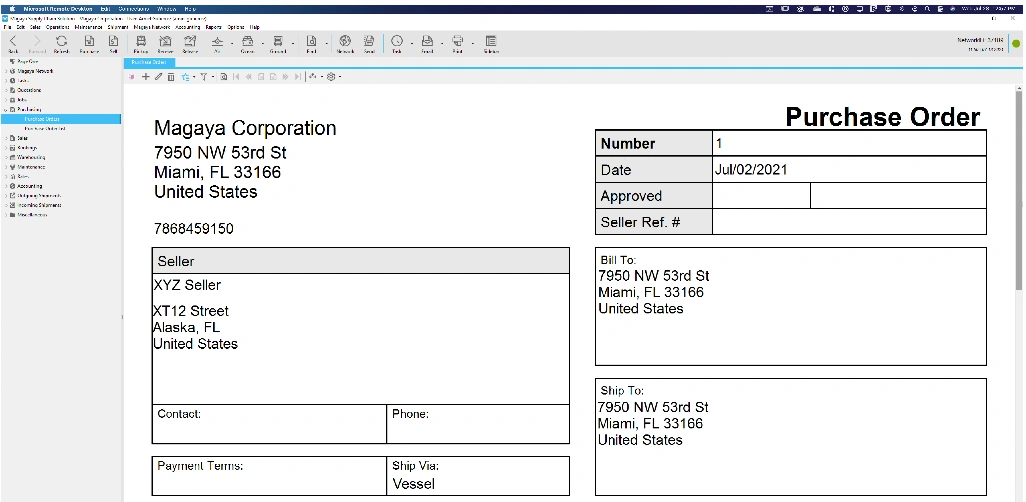Open the Reports menu

213,27
